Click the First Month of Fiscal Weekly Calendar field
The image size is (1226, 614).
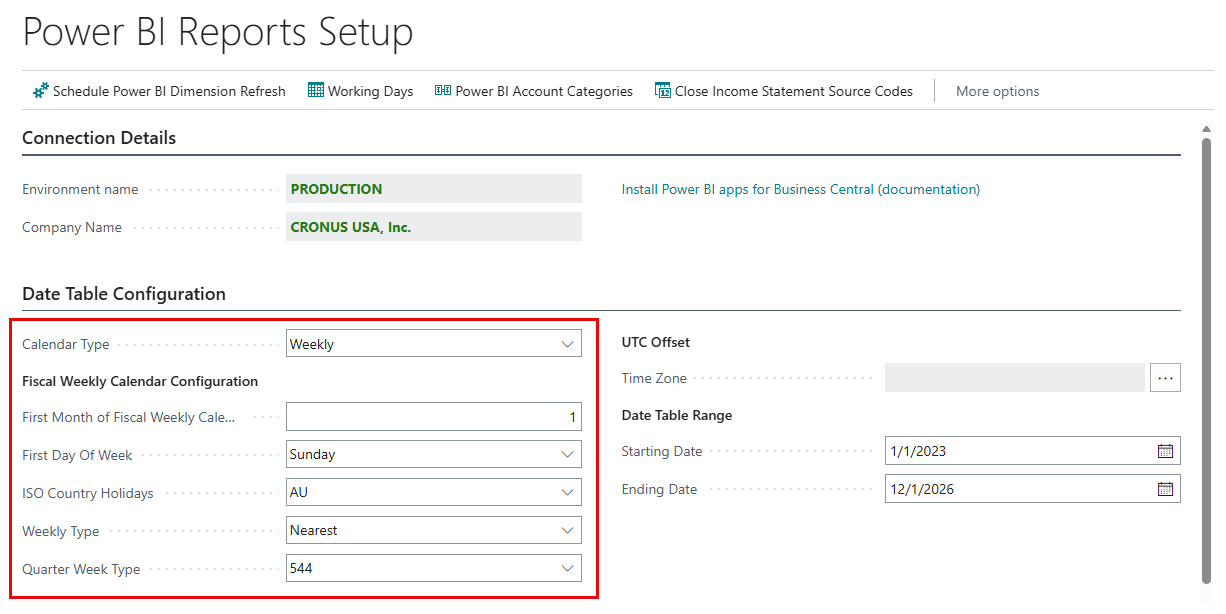click(x=433, y=417)
